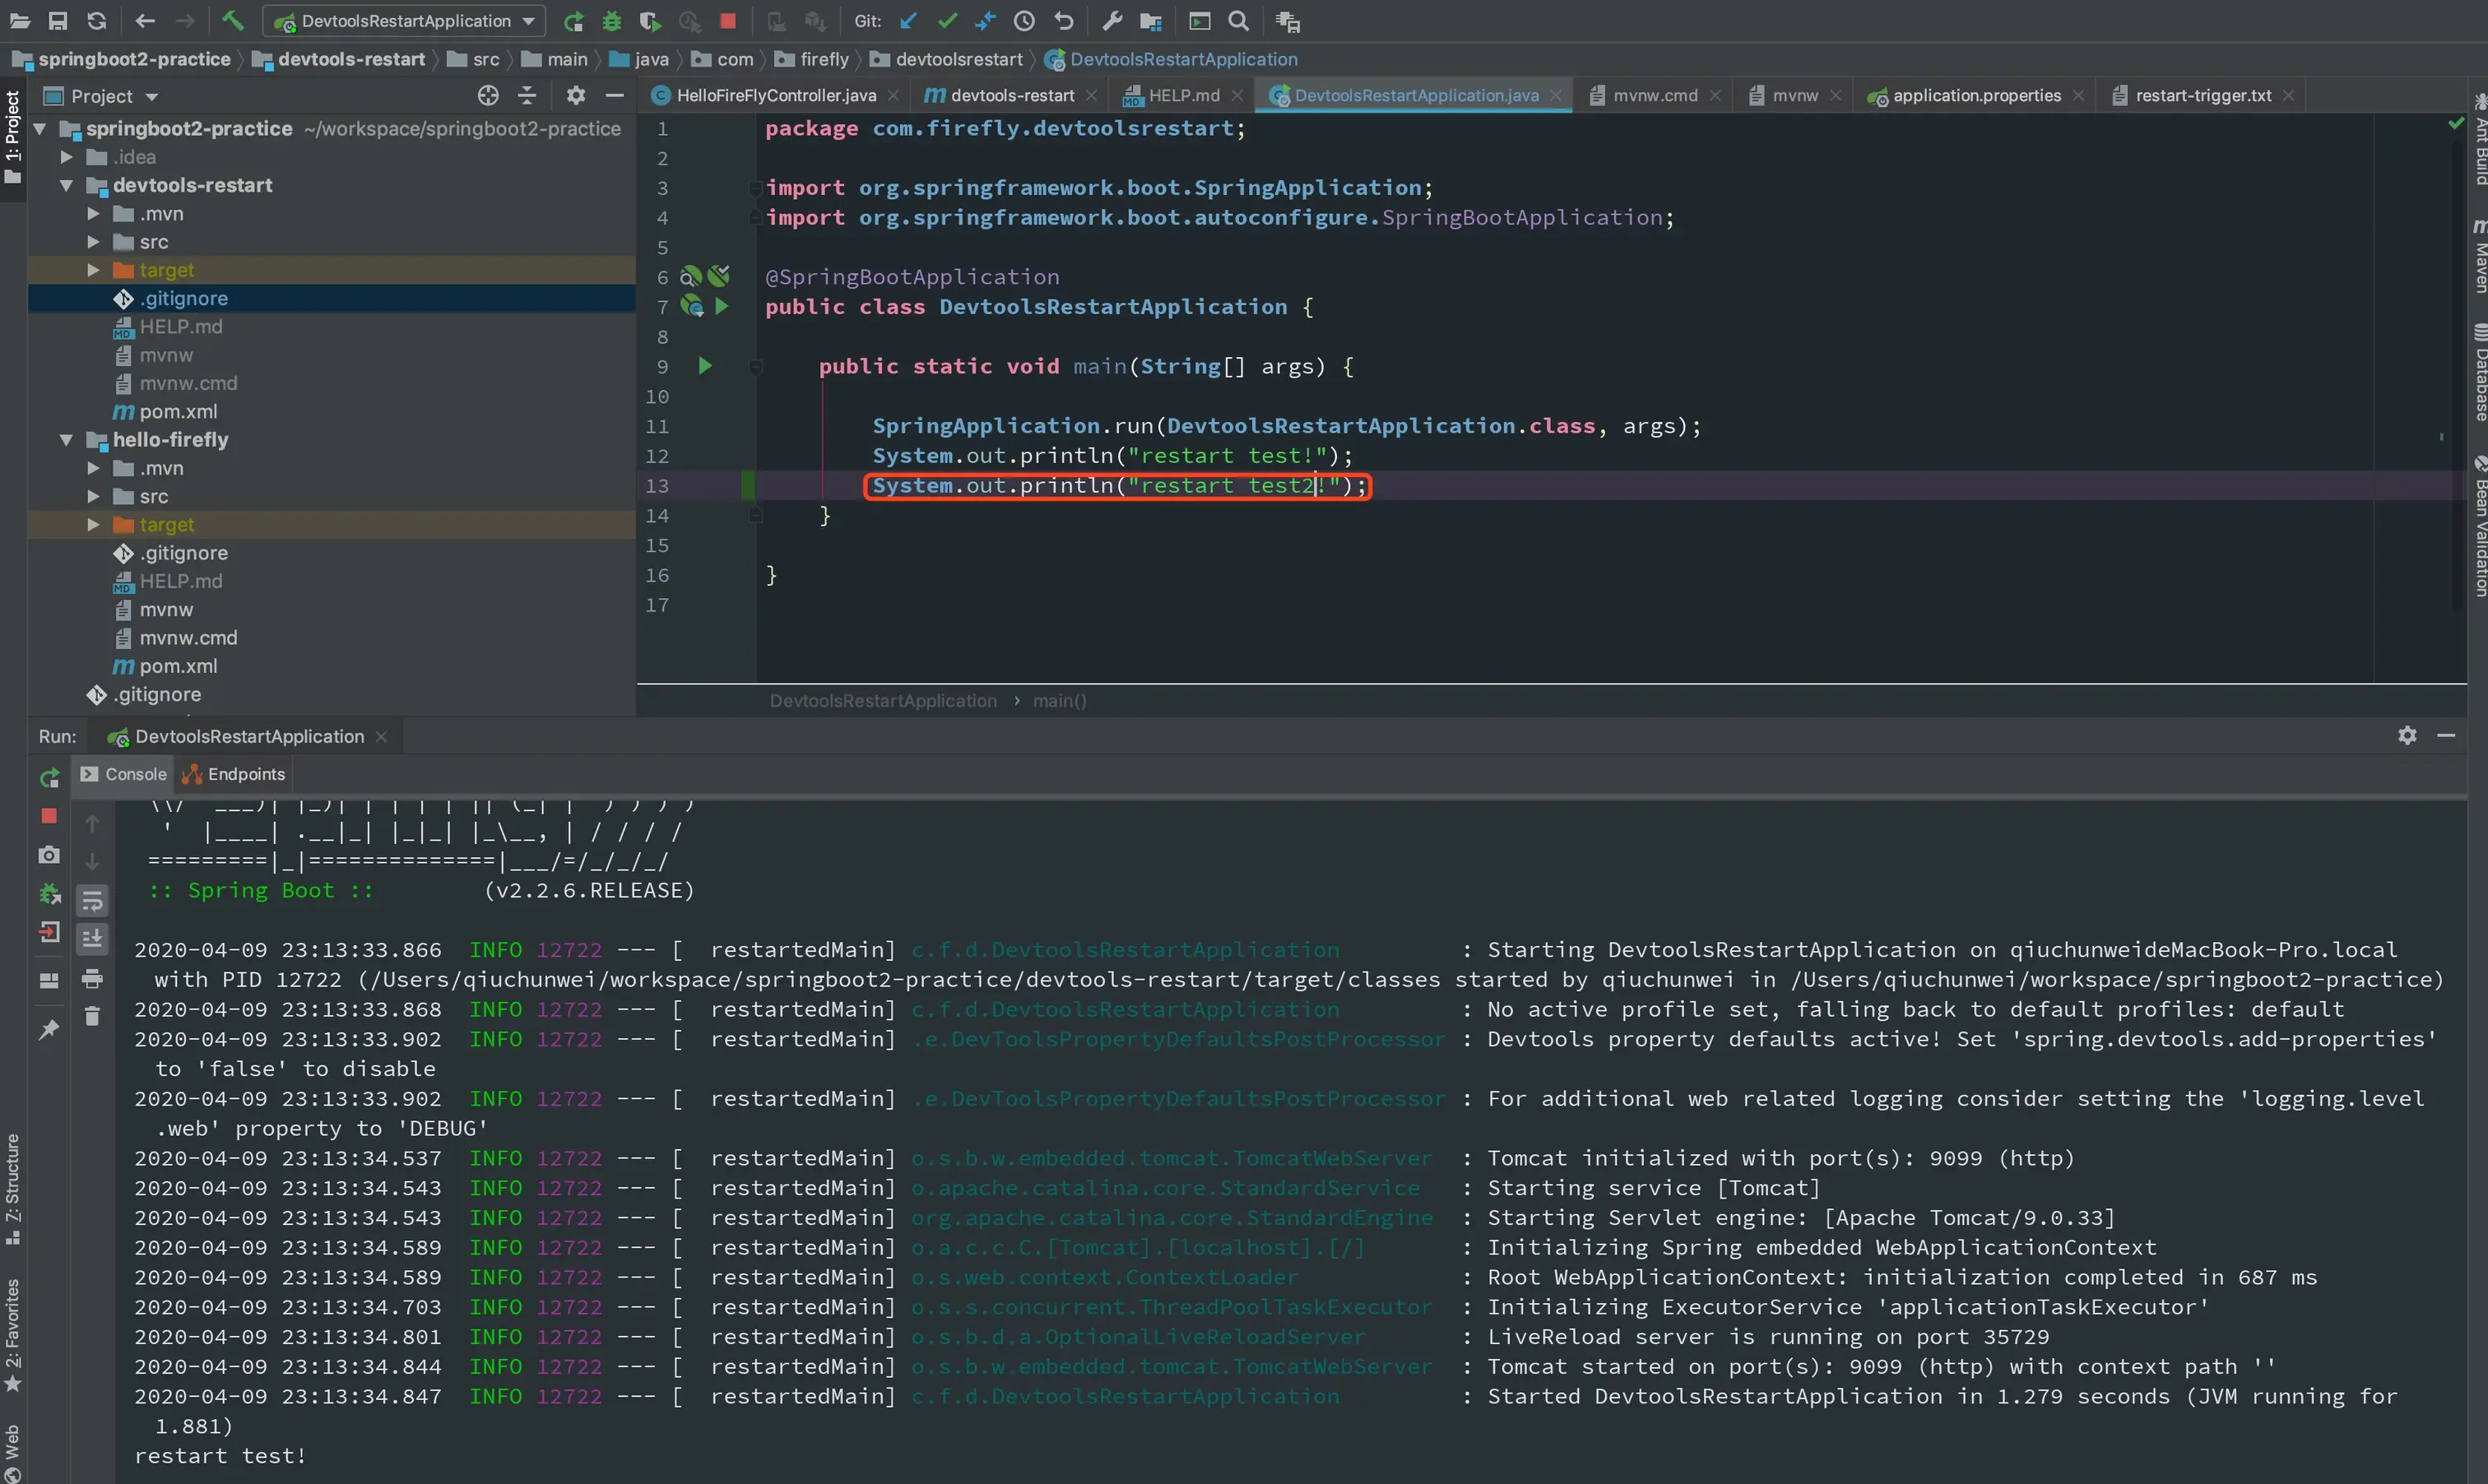Viewport: 2488px width, 1484px height.
Task: Open the restart-trigger.txt tab
Action: tap(2203, 95)
